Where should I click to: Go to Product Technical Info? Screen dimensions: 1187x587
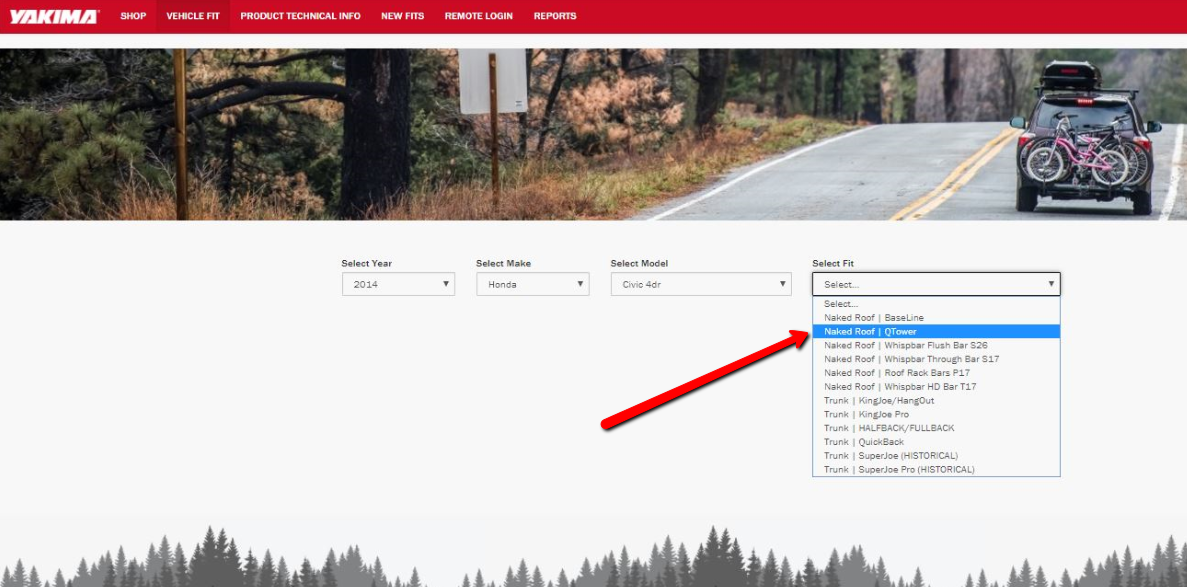[301, 16]
